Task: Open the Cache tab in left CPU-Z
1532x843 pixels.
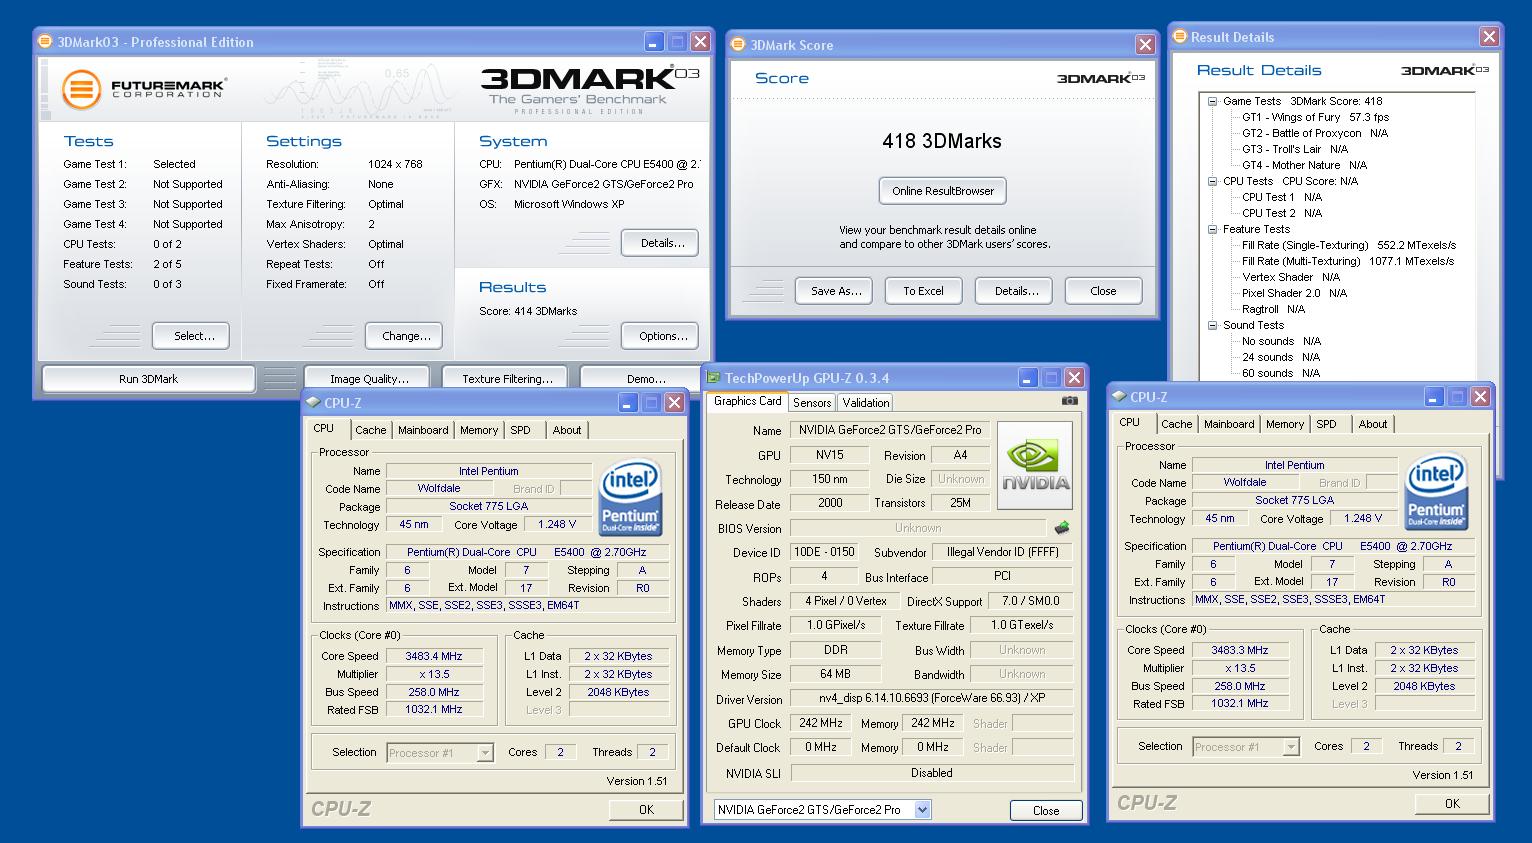Action: point(370,430)
